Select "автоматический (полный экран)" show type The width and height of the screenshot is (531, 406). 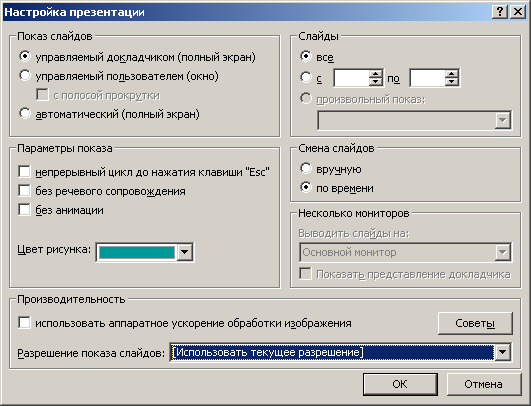click(x=25, y=113)
